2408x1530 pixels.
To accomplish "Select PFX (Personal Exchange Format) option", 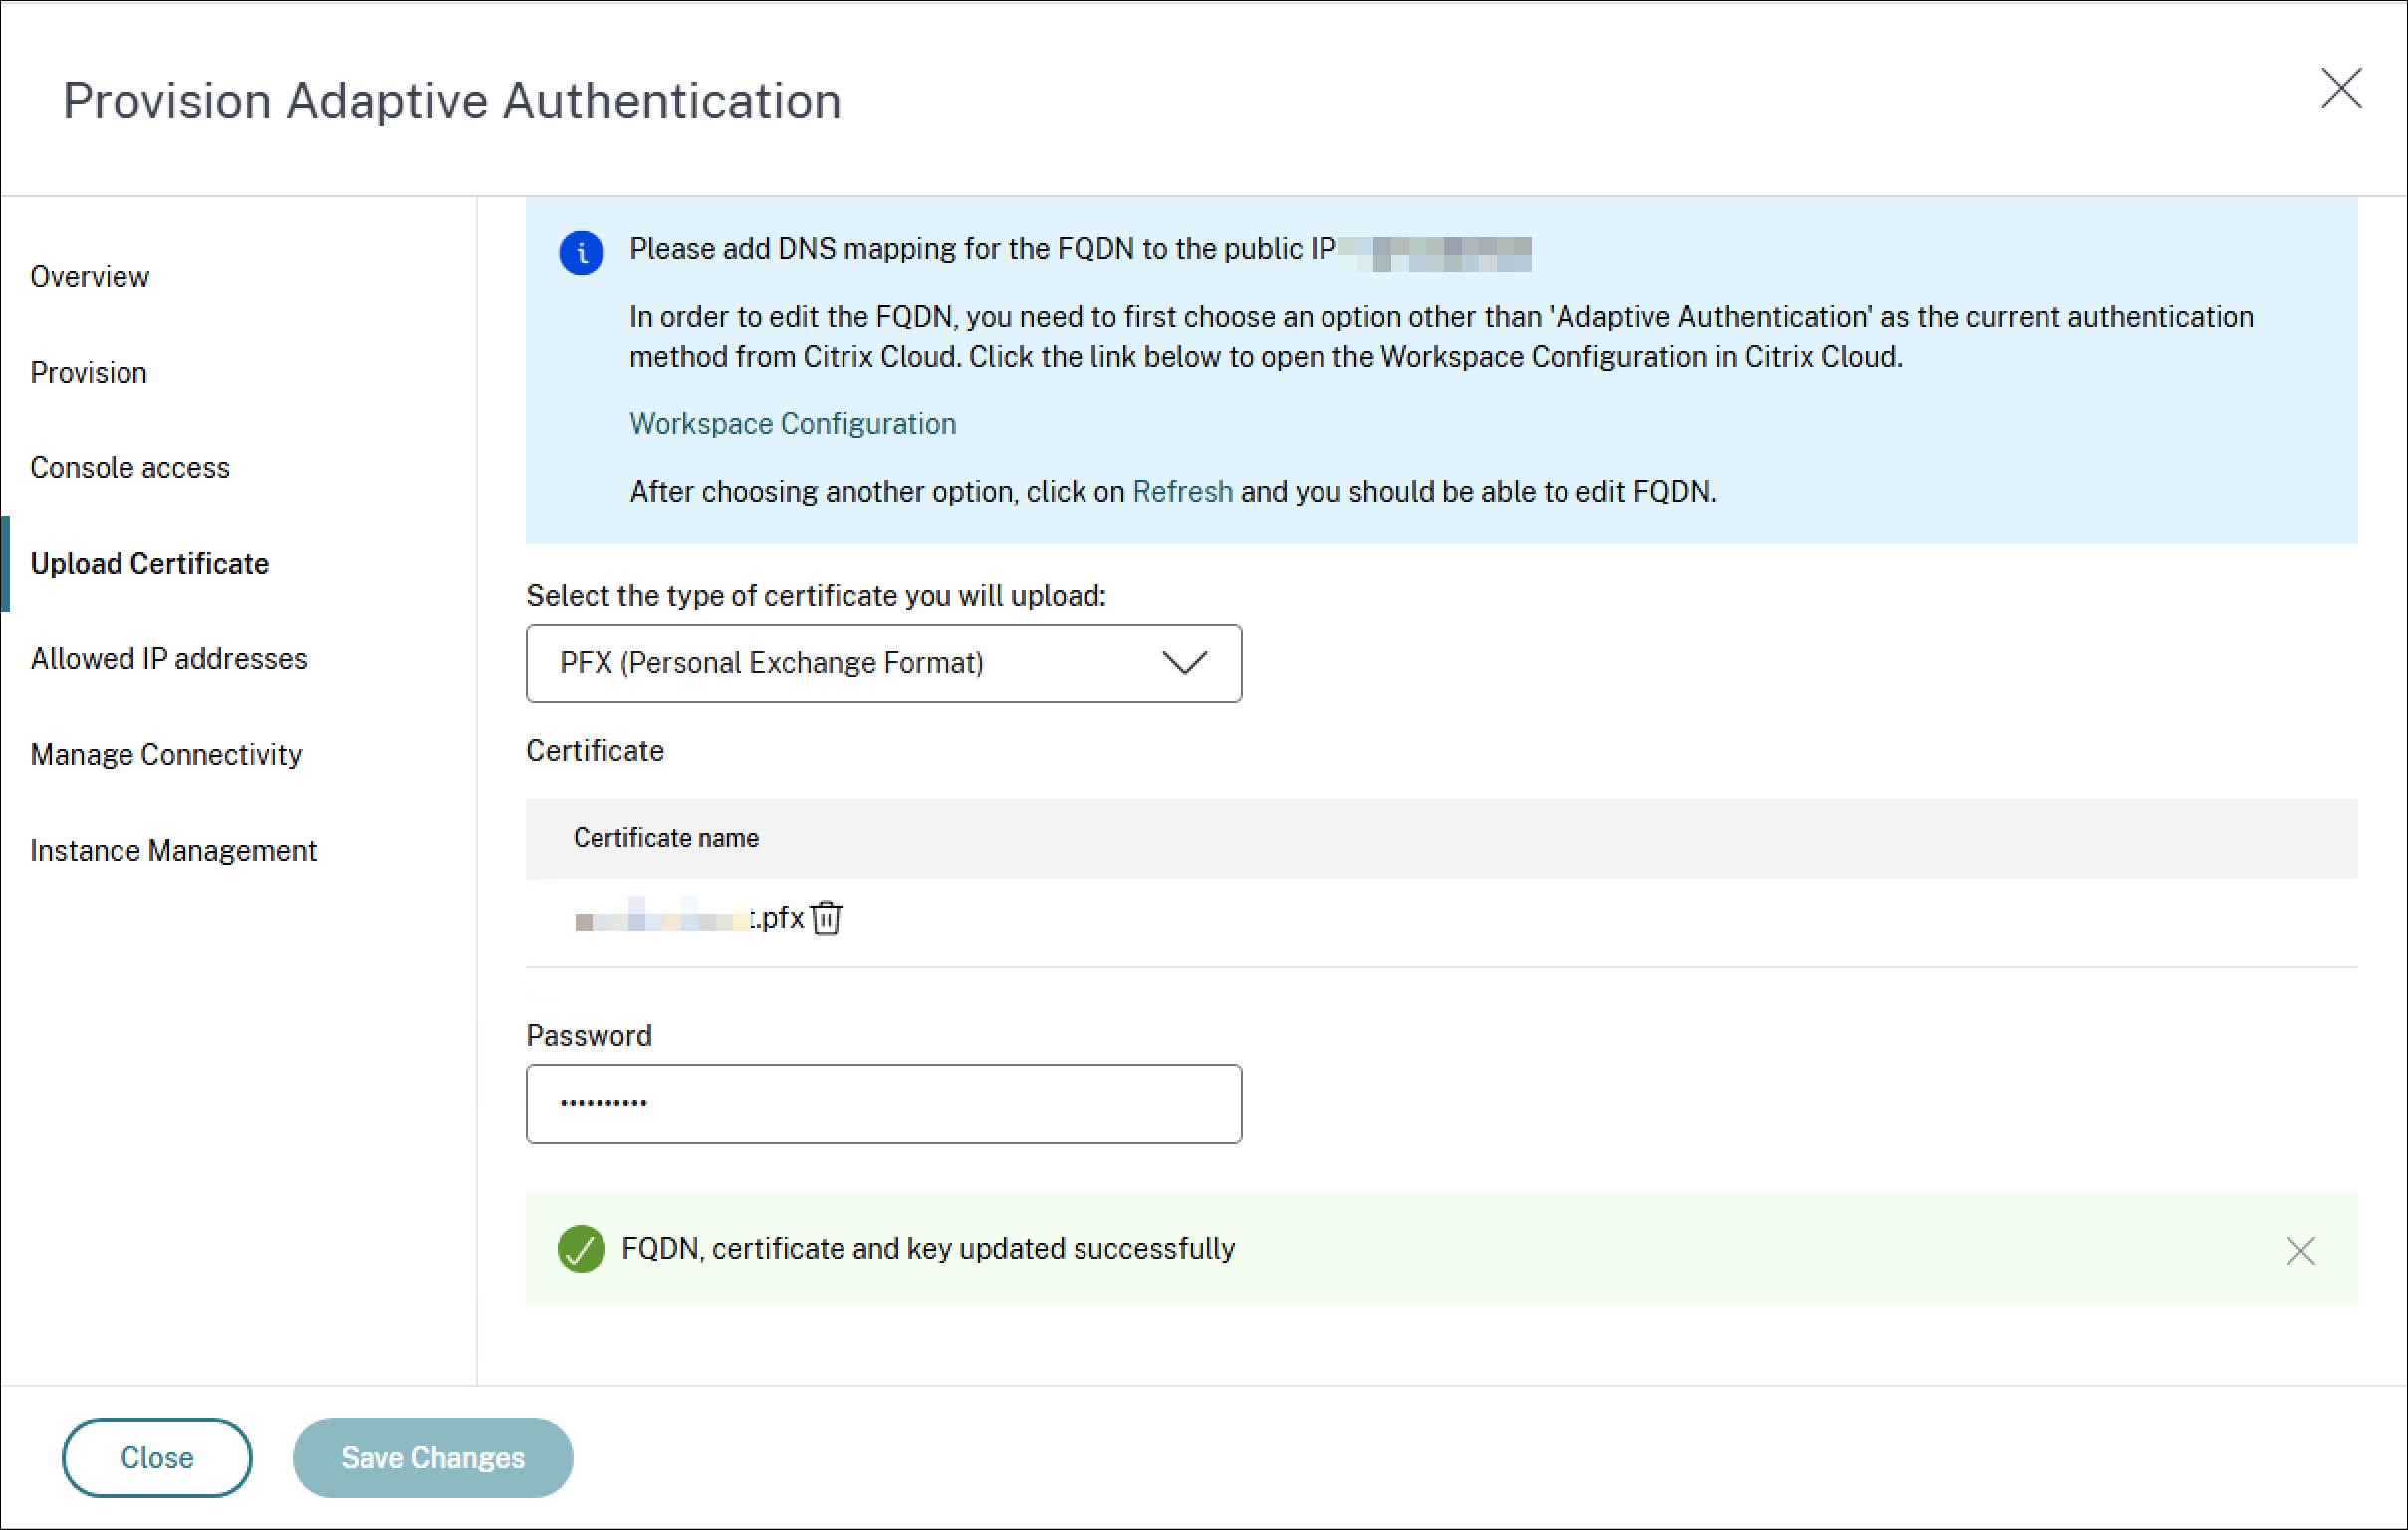I will click(772, 663).
